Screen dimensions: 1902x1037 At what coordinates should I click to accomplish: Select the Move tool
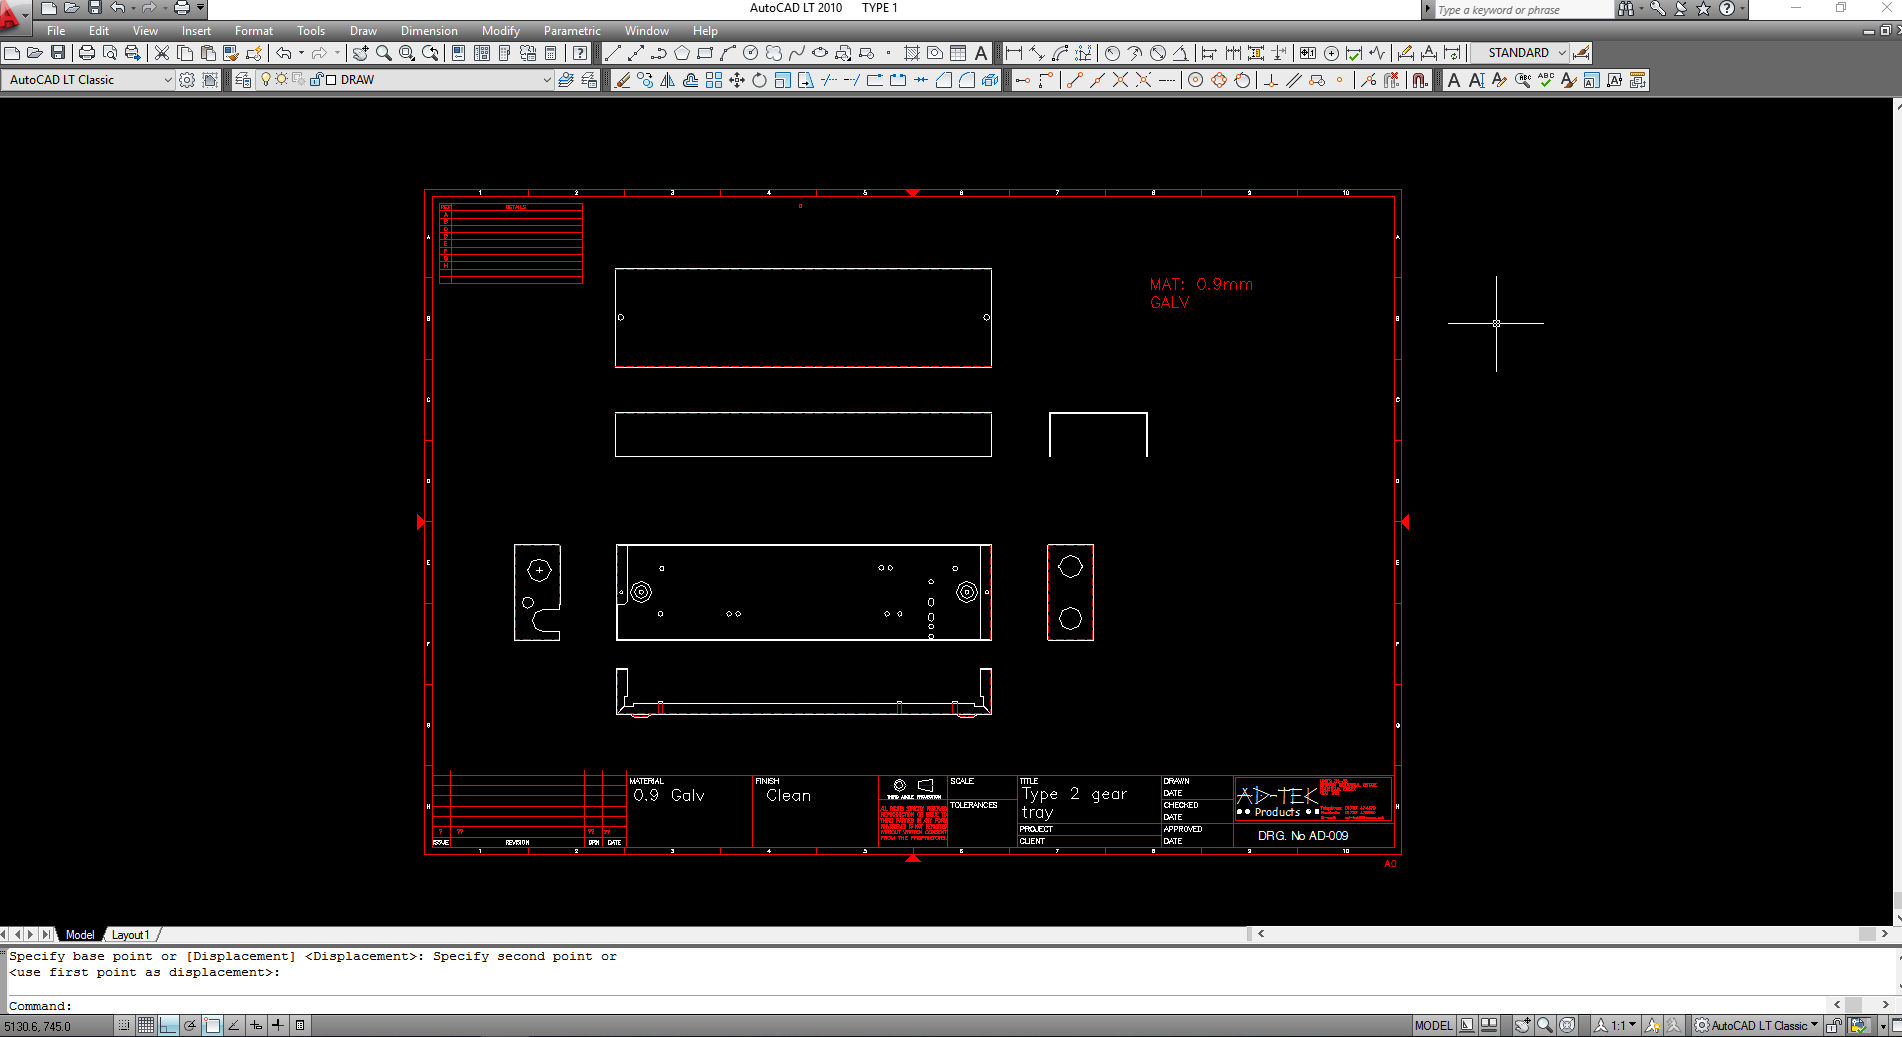pyautogui.click(x=737, y=80)
